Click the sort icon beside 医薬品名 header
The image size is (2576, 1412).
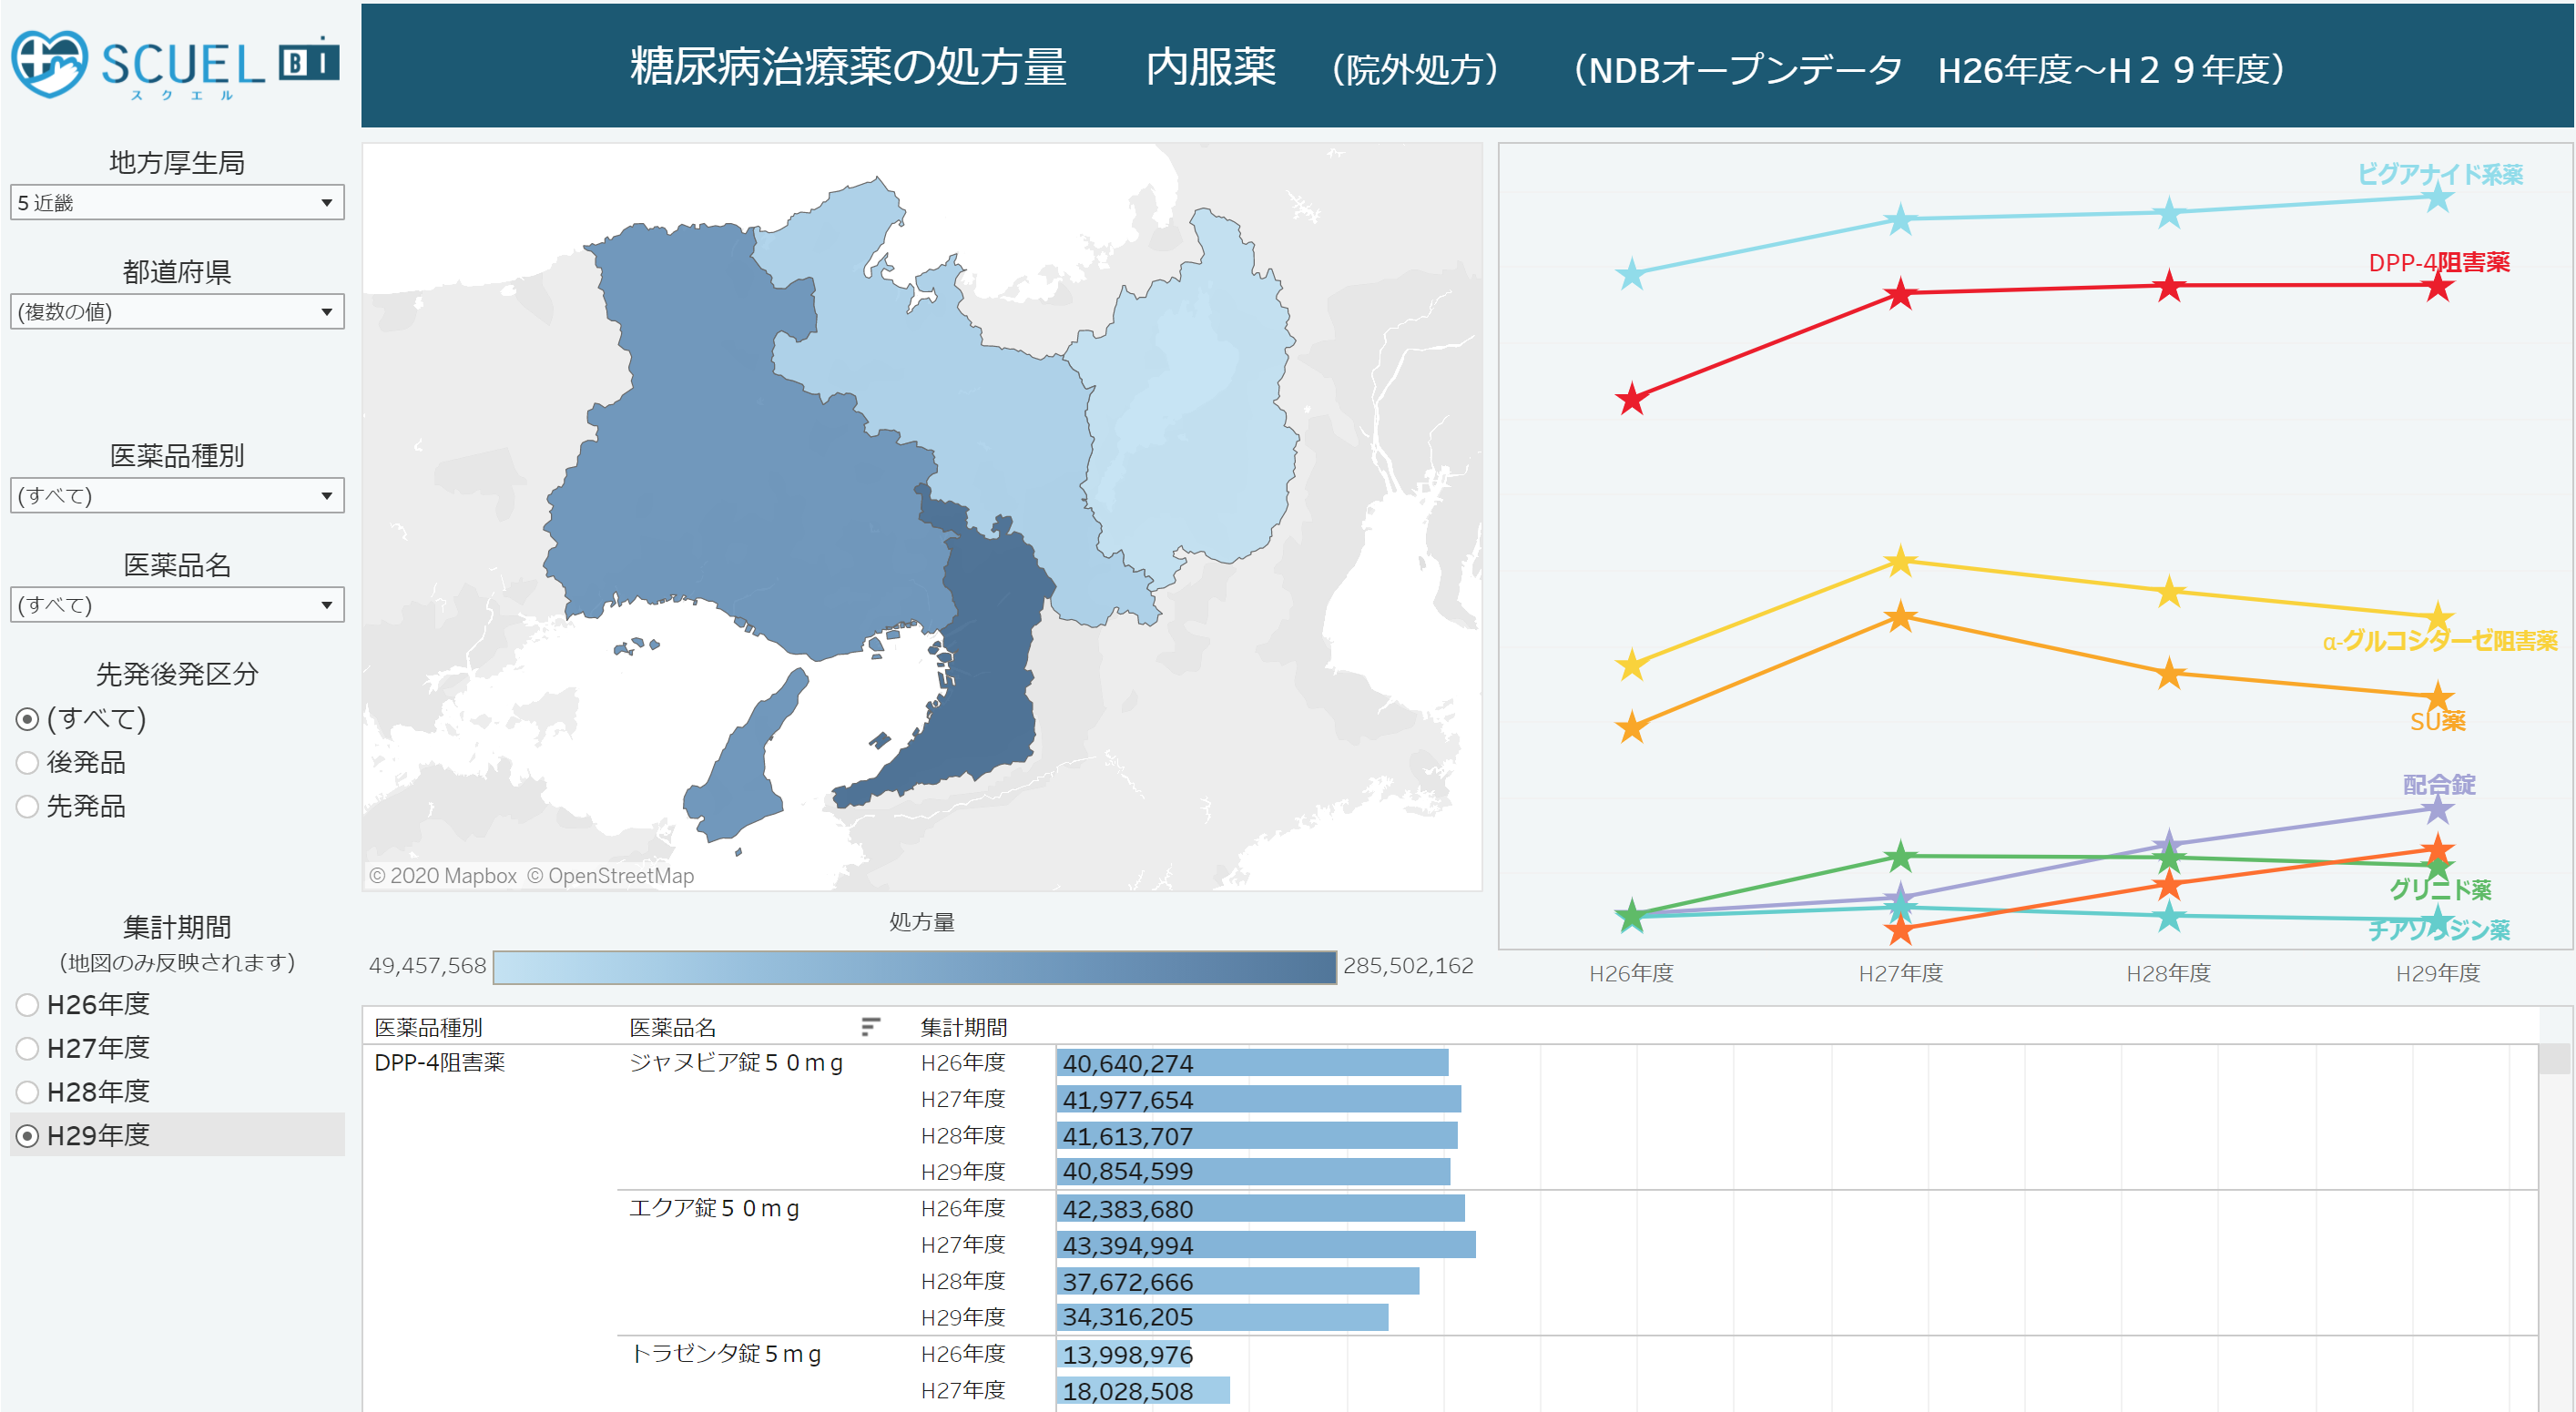pos(870,1026)
